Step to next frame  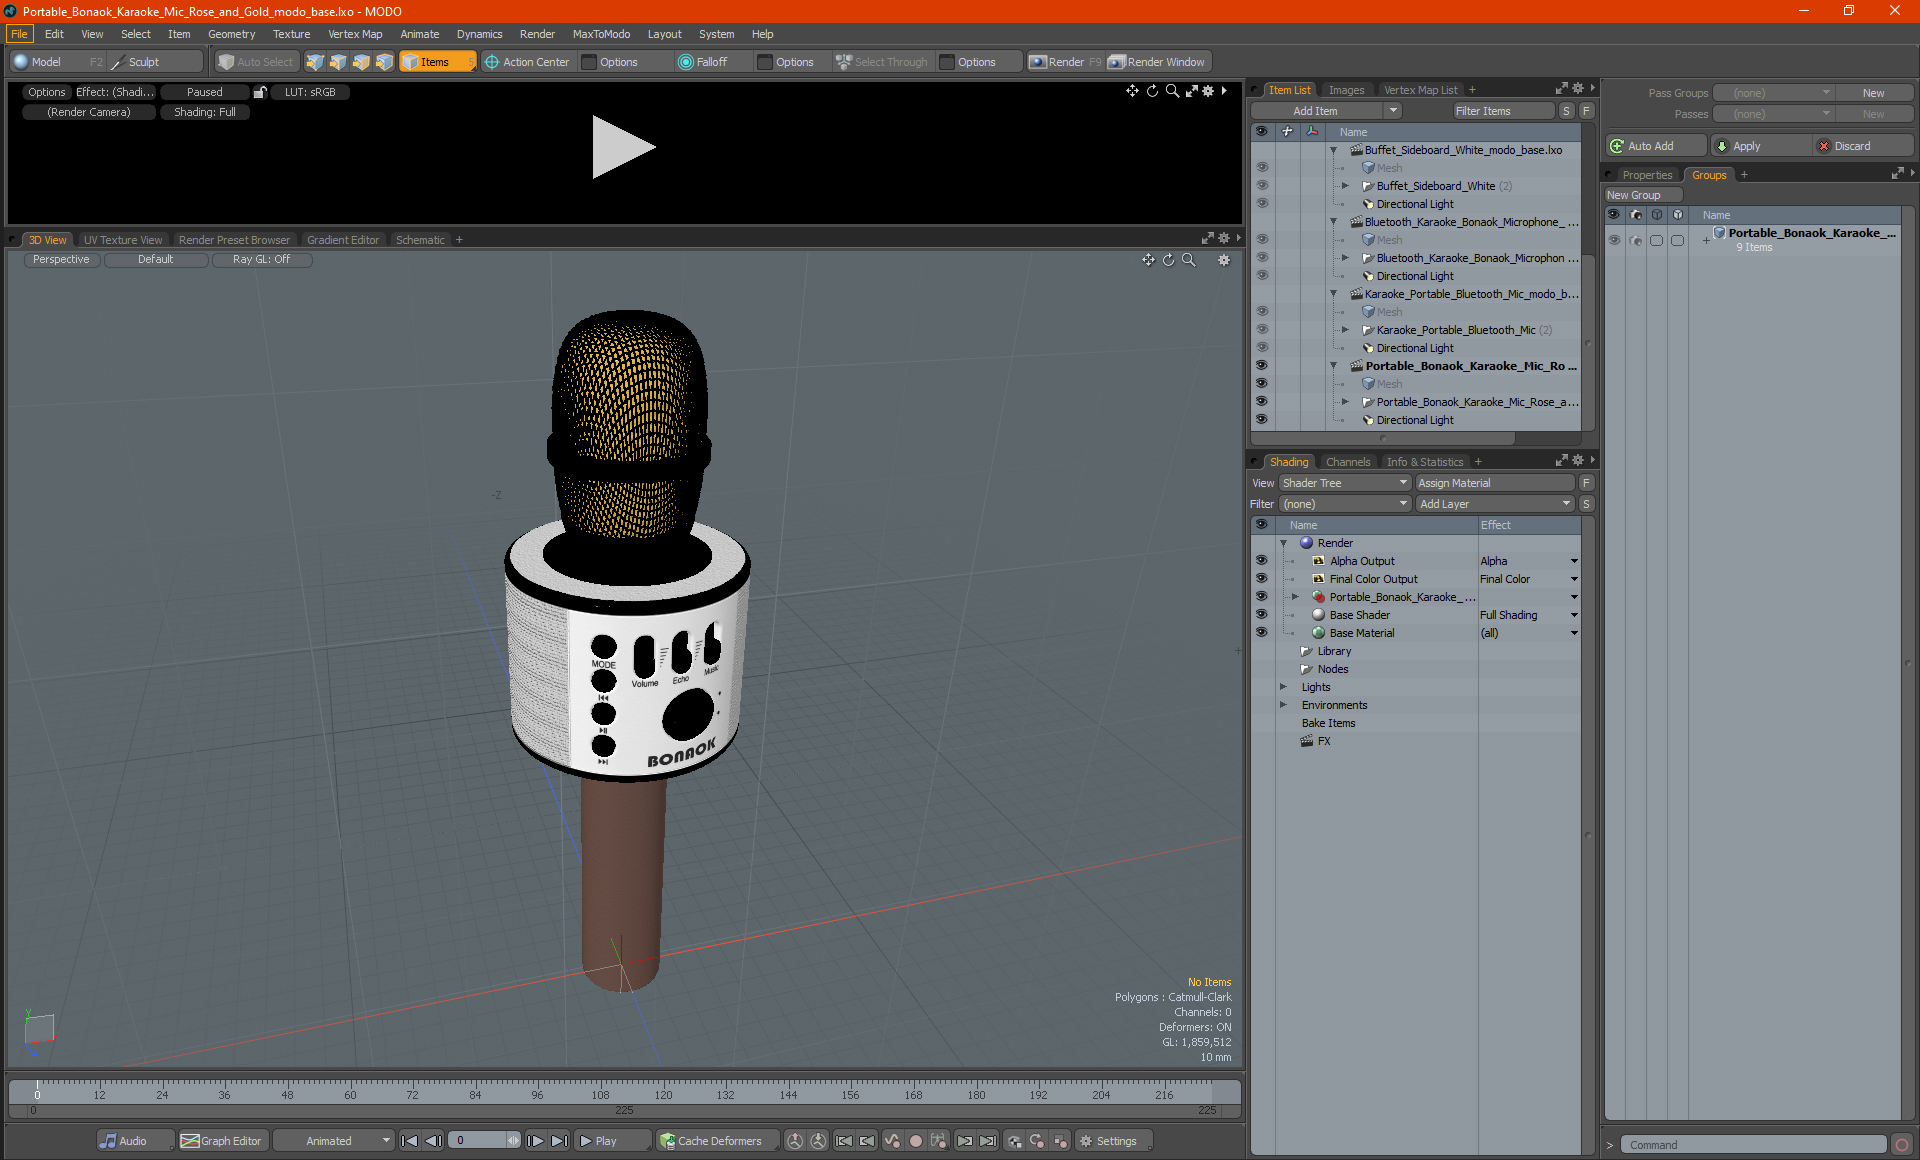(536, 1141)
